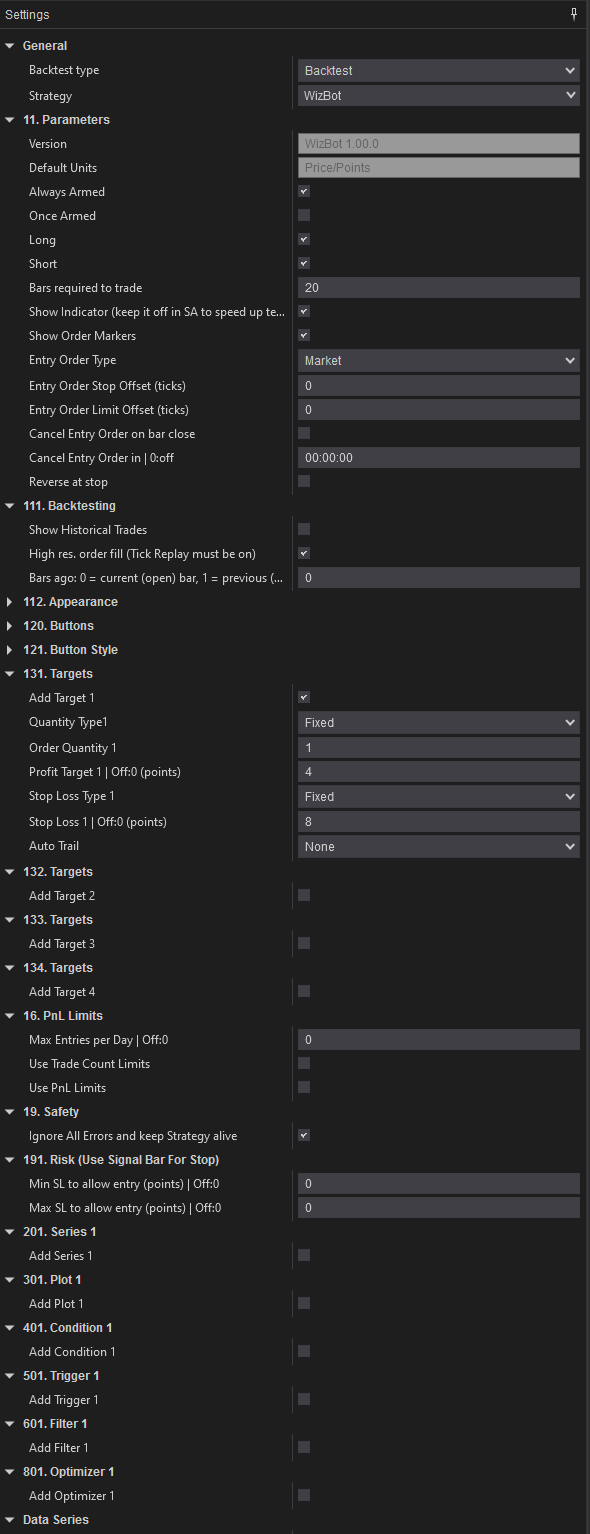Enable the Add Target 3 checkbox
The height and width of the screenshot is (1534, 590).
[304, 943]
